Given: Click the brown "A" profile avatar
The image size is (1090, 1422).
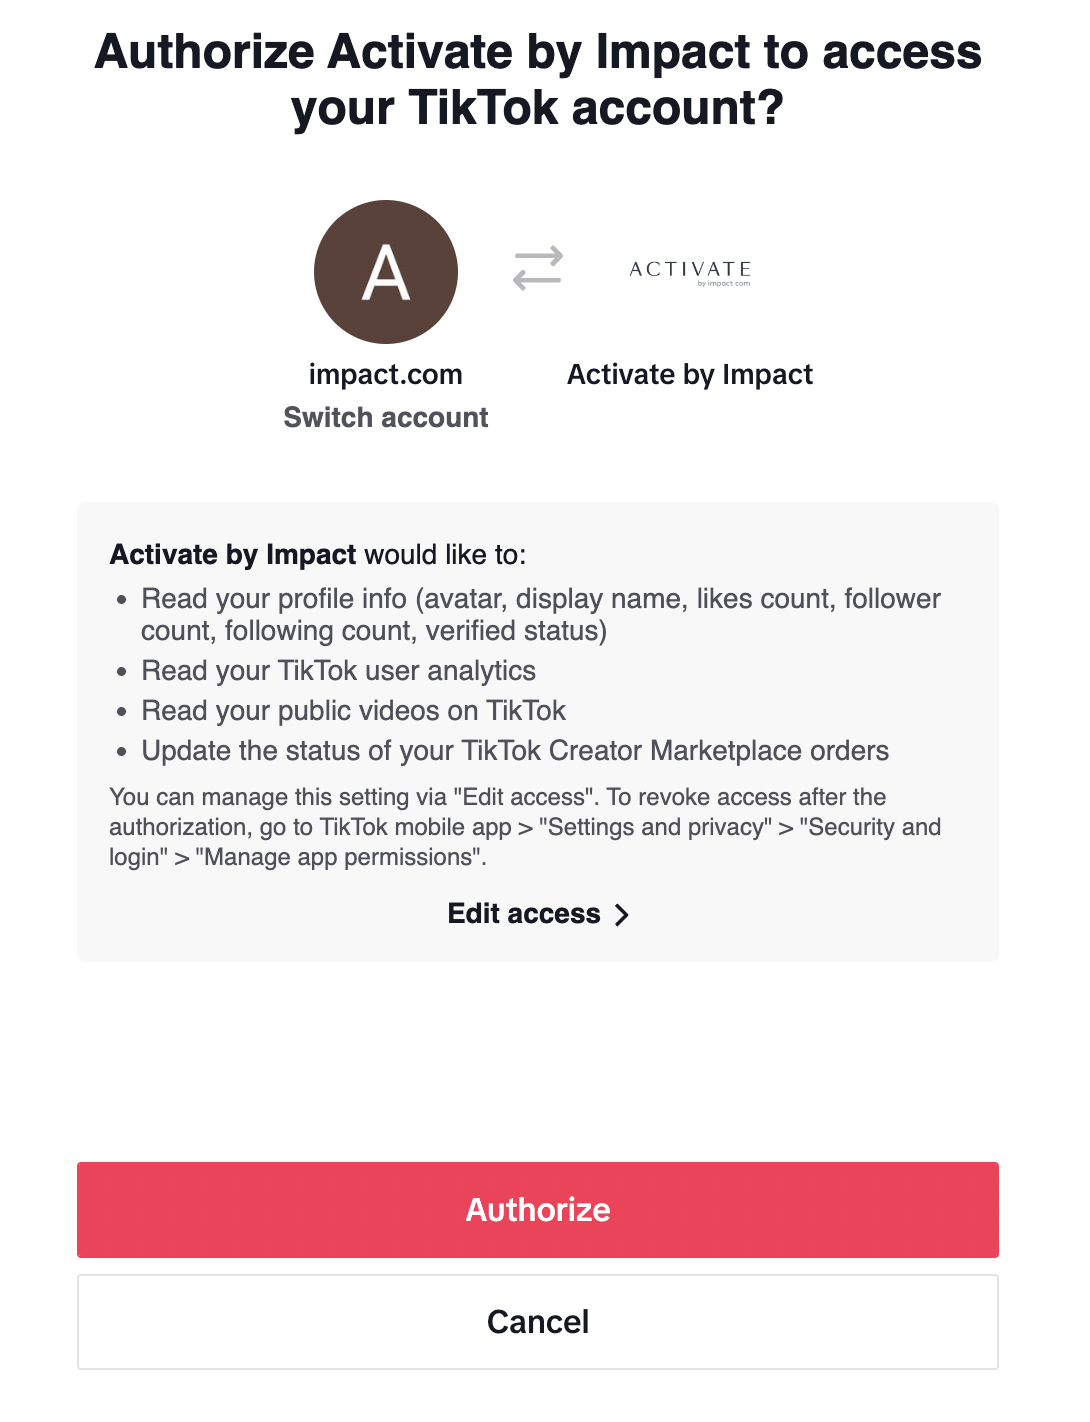Looking at the screenshot, I should 386,272.
